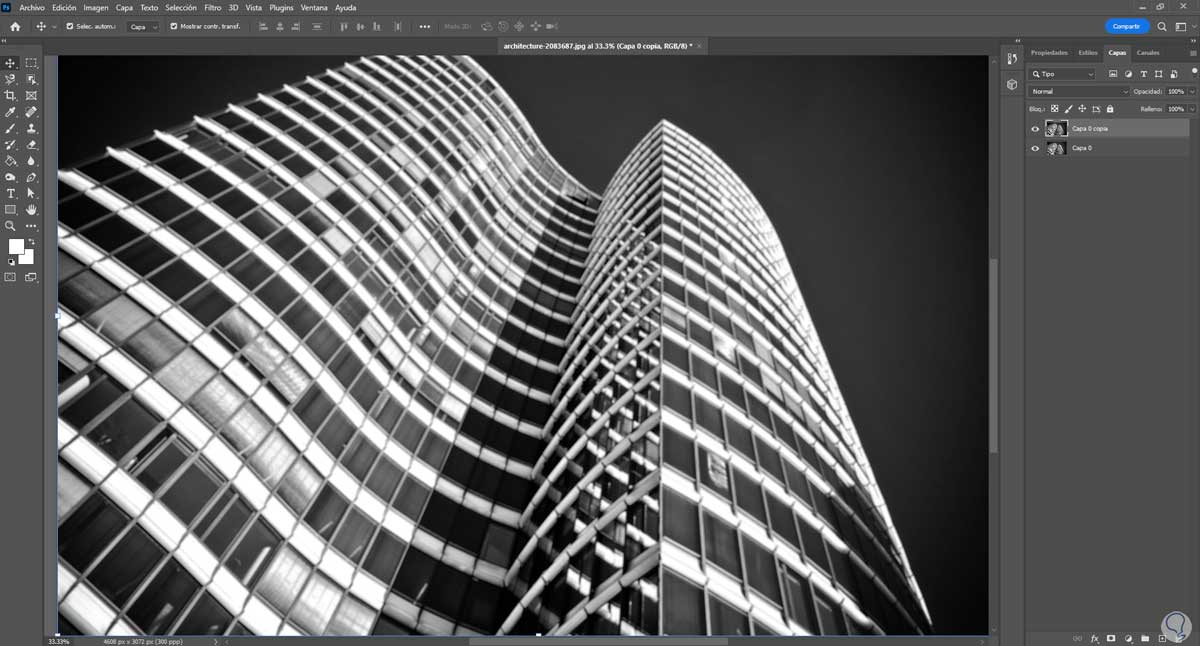Toggle Selec. autom. checkbox
This screenshot has height=646, width=1200.
pos(70,26)
